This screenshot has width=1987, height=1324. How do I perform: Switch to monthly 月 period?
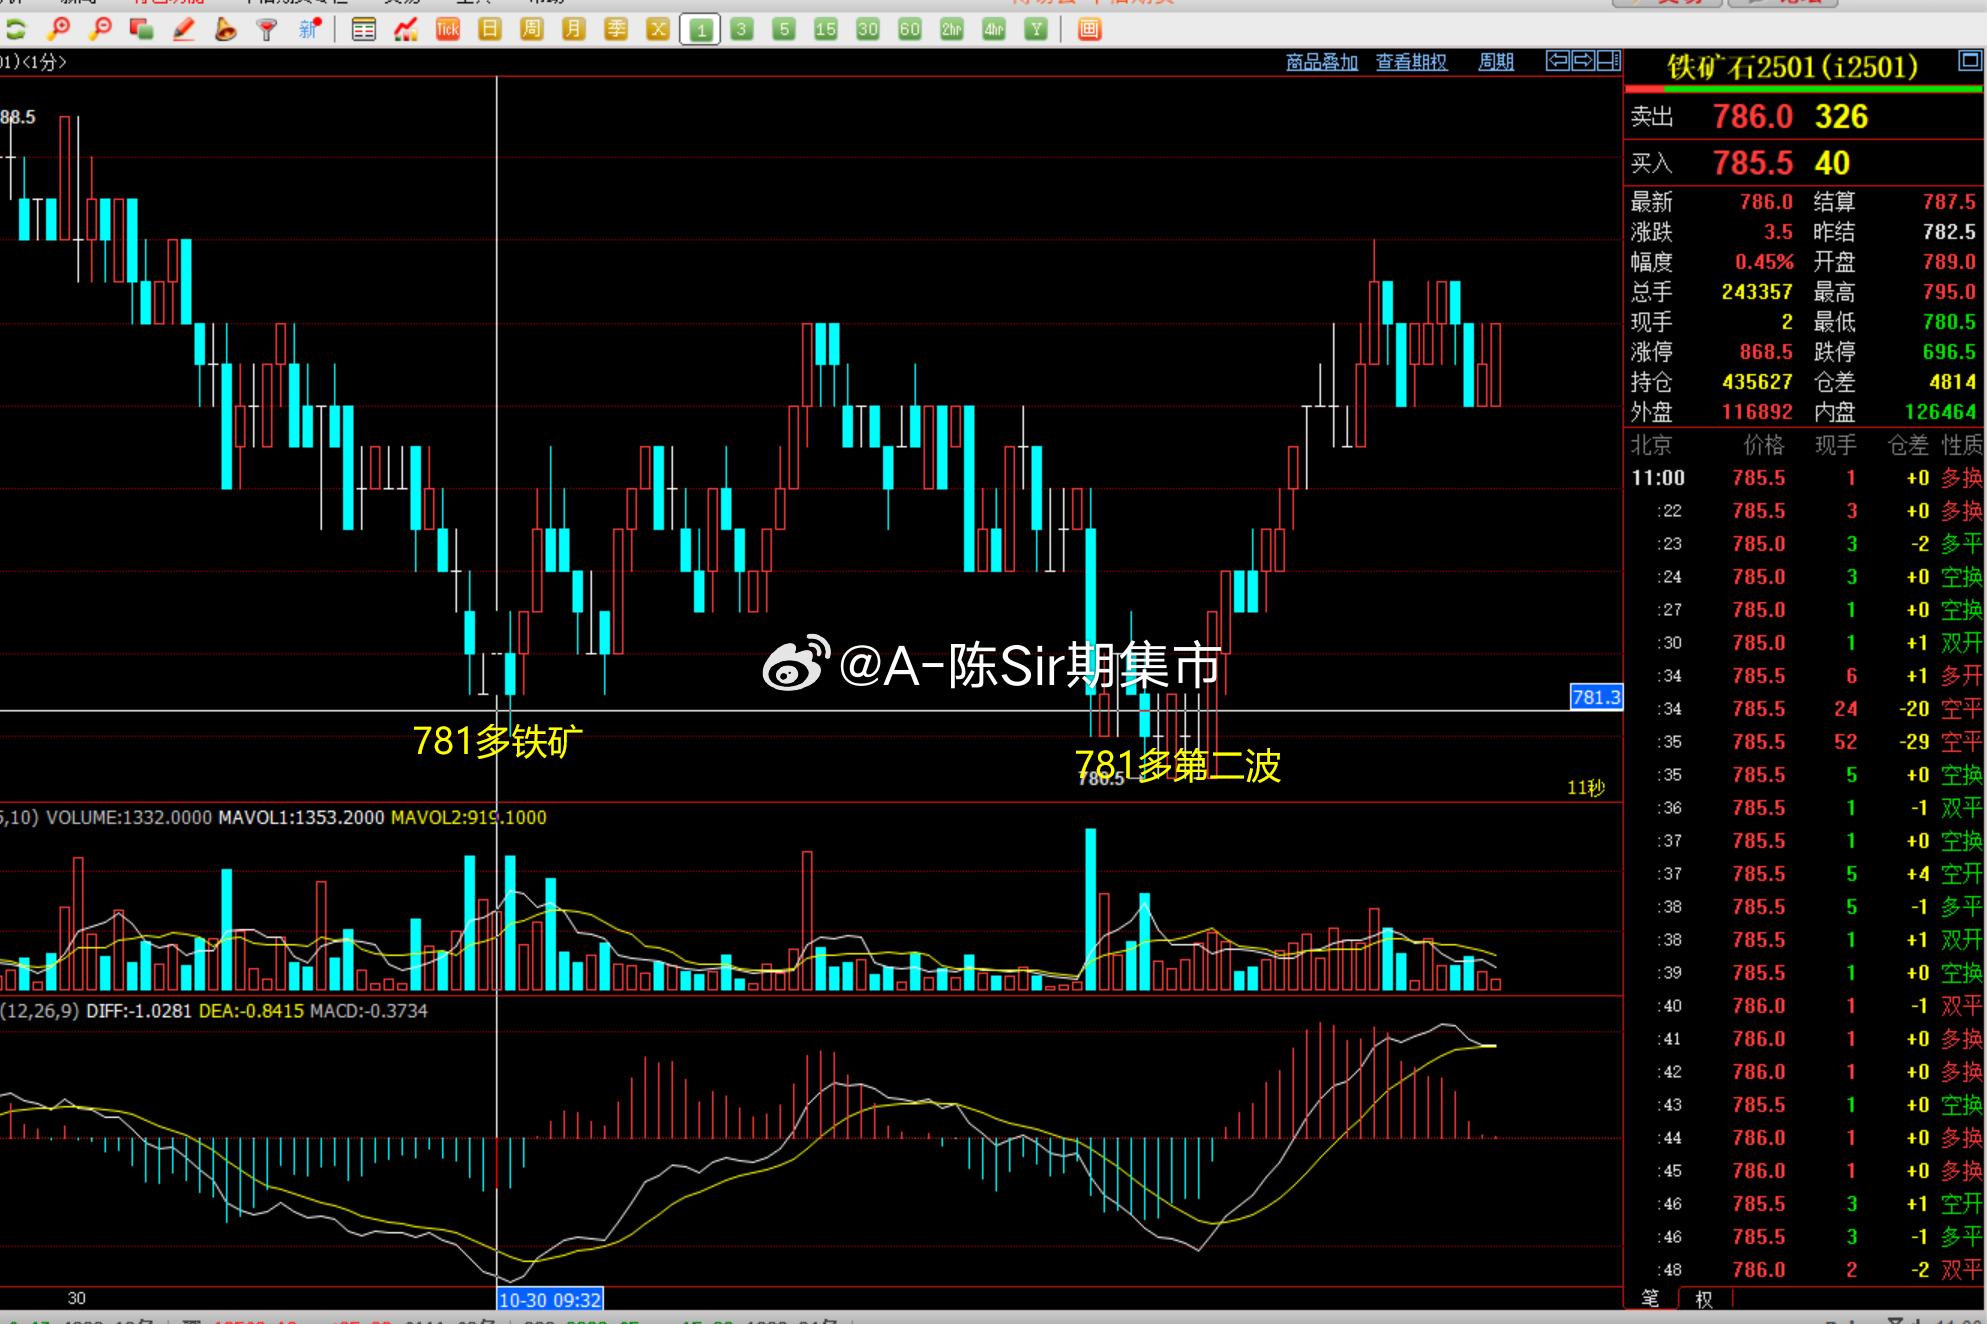(x=574, y=30)
